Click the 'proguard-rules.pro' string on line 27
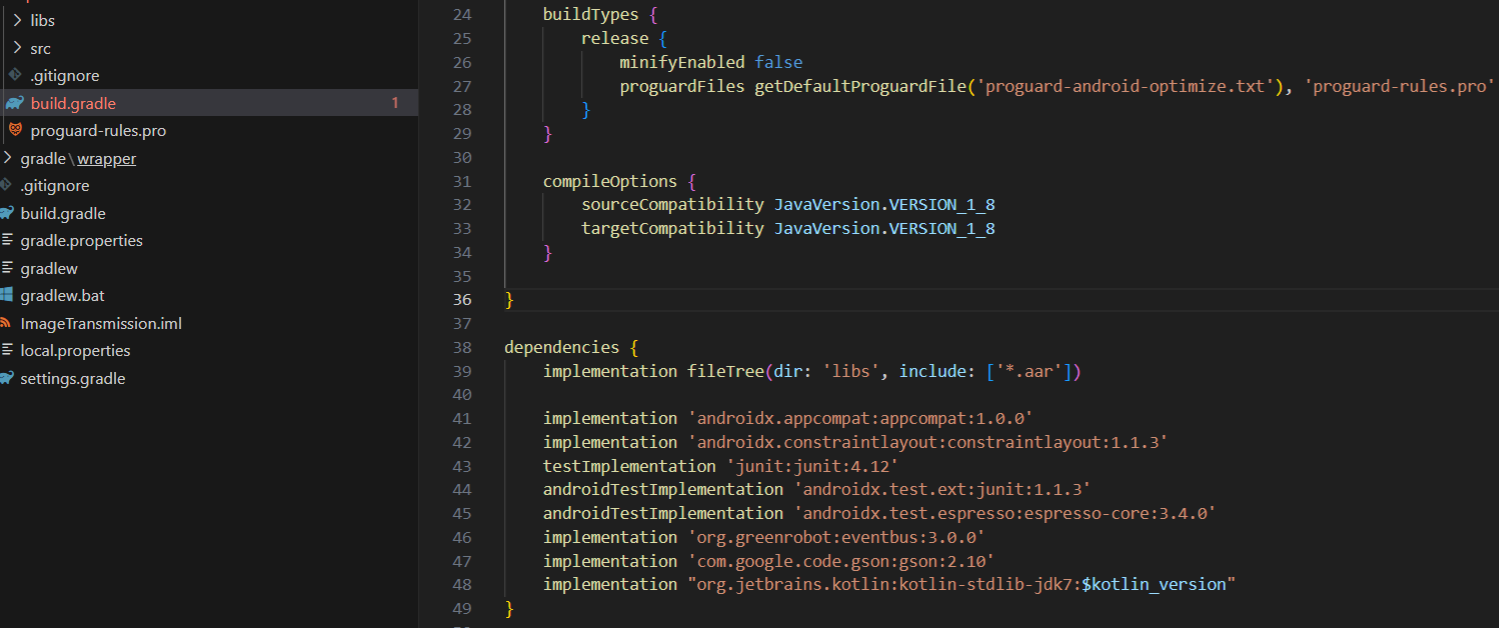This screenshot has width=1499, height=628. click(x=1399, y=86)
